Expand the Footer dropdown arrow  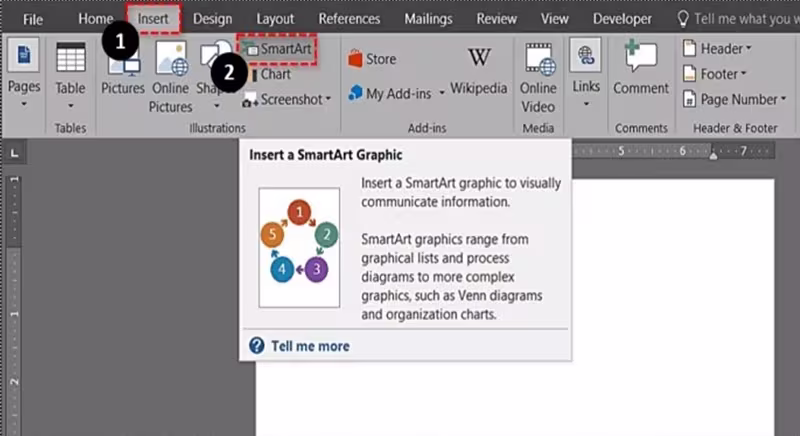click(743, 73)
